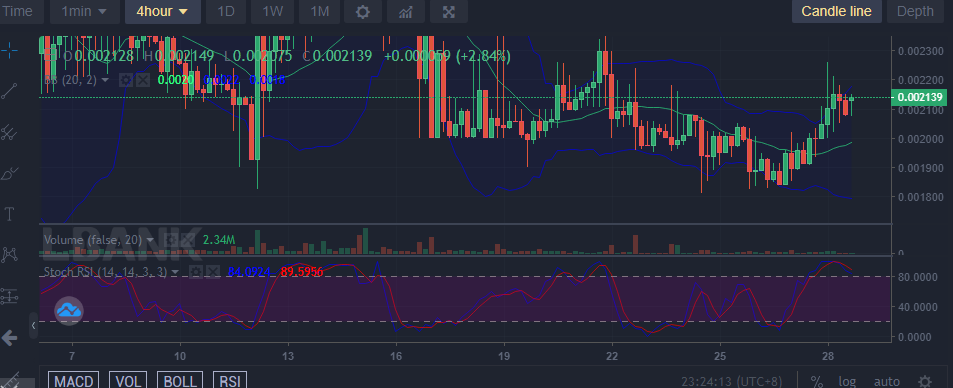Expand the Volume (false, 20) dropdown arrow
Viewport: 953px width, 388px height.
(x=150, y=240)
